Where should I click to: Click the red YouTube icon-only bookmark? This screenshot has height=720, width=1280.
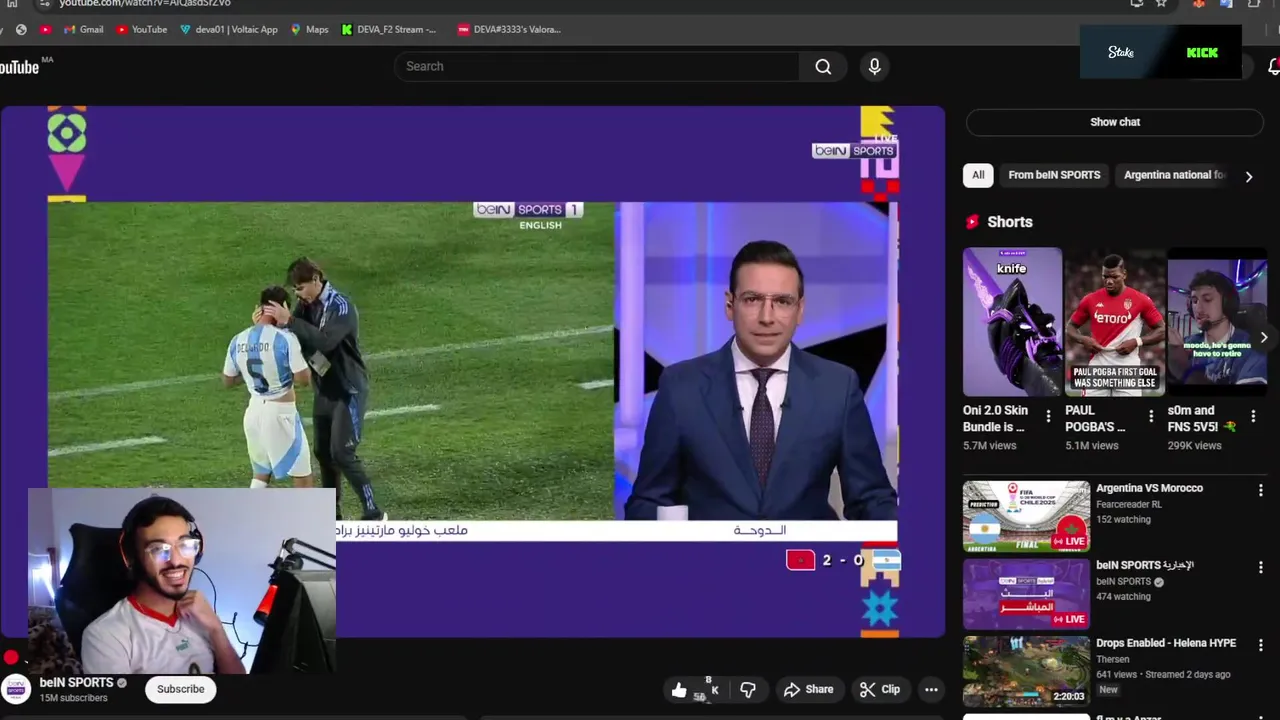tap(45, 29)
